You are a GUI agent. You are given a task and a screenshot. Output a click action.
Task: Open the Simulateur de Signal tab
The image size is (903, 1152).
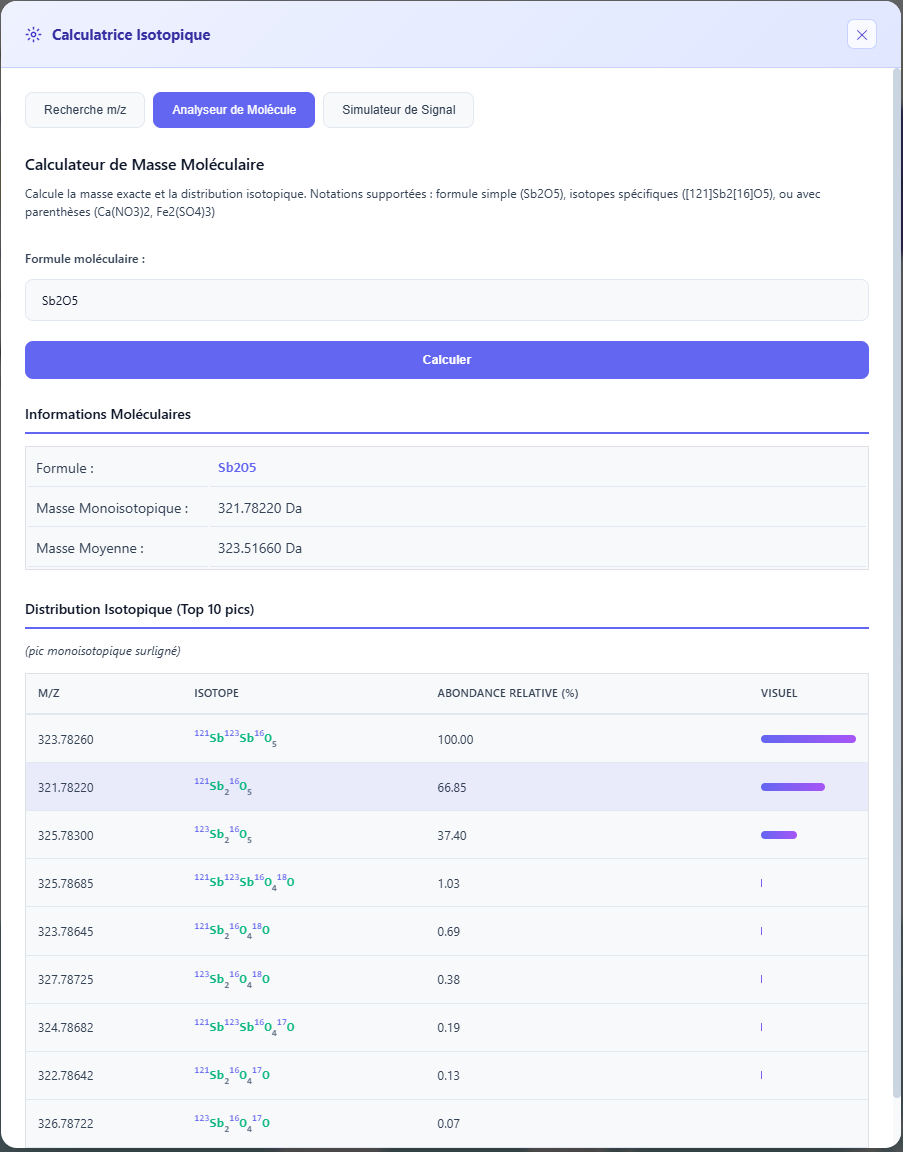(398, 110)
